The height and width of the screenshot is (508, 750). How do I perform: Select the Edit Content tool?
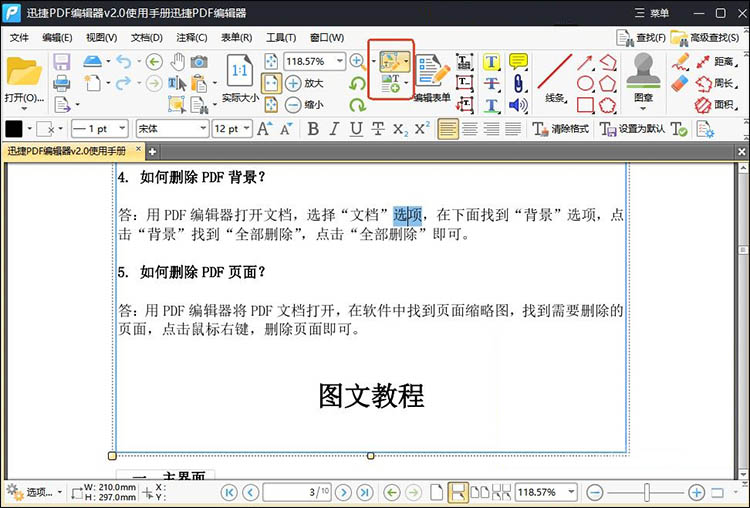tap(392, 62)
